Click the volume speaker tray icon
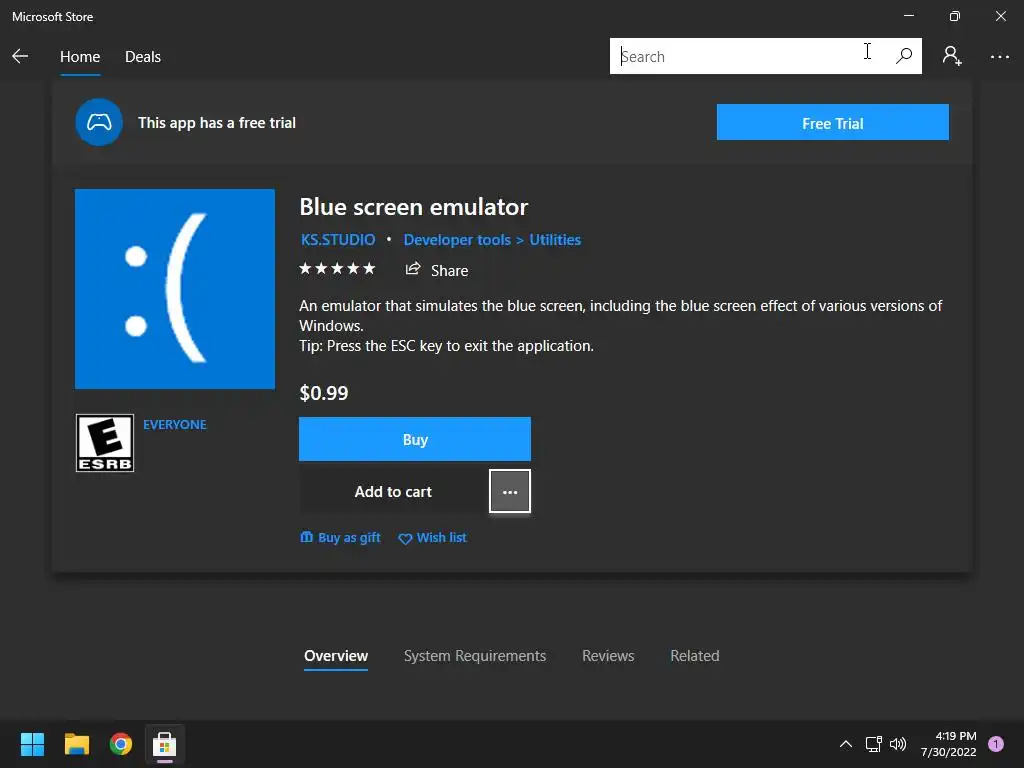The height and width of the screenshot is (768, 1024). point(898,744)
